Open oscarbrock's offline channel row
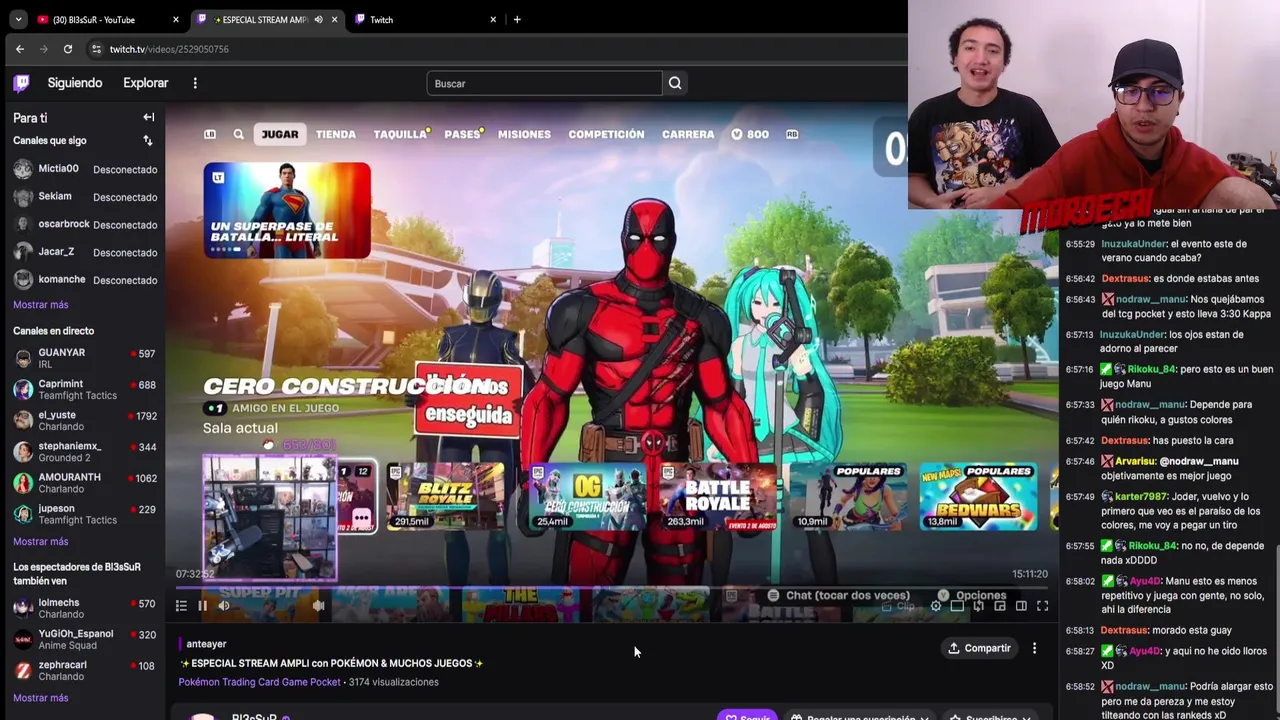1280x720 pixels. [84, 224]
